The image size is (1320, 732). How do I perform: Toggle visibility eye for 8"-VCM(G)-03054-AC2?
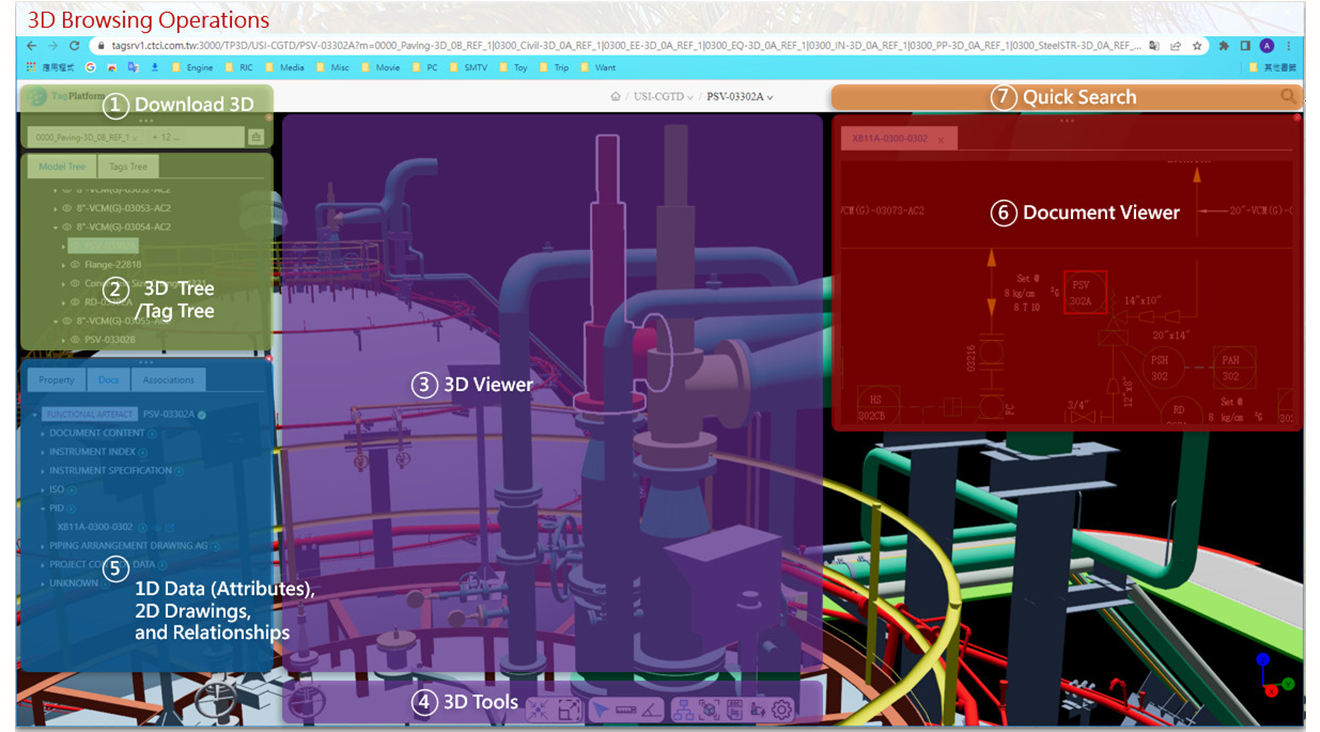(x=67, y=227)
